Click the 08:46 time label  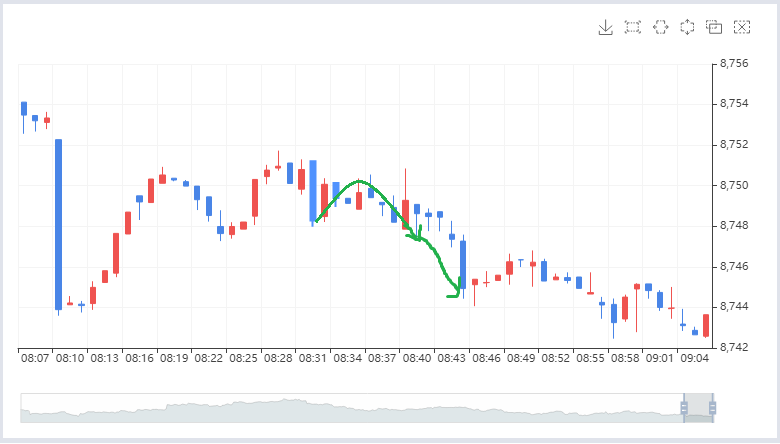(487, 358)
